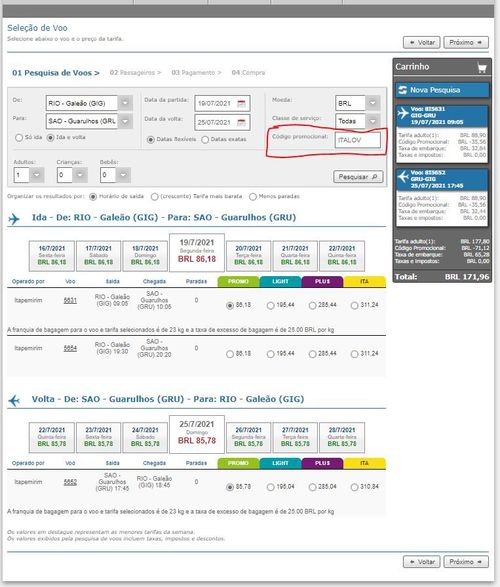This screenshot has height=587, width=500.
Task: Select PLUS fare 285,44 for 09:05 flight
Action: tap(312, 305)
